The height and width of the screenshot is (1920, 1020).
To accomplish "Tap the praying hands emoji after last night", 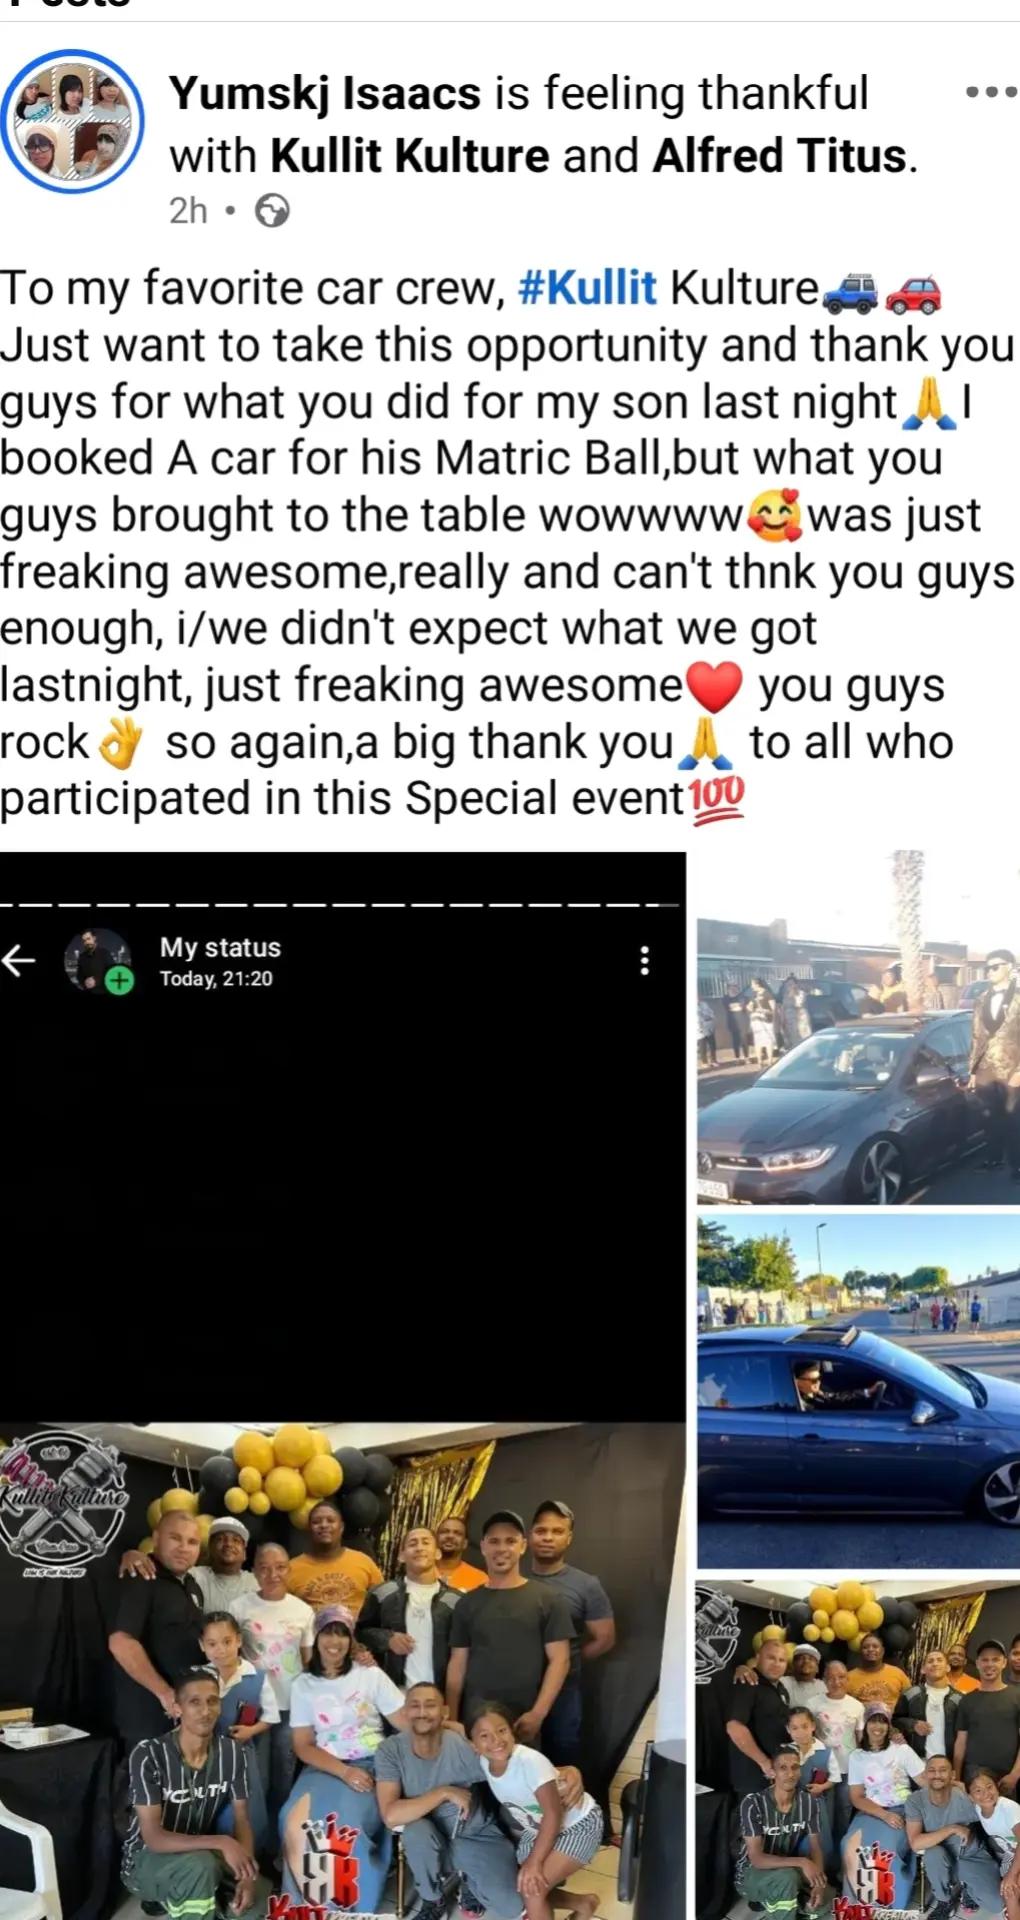I will click(x=928, y=403).
